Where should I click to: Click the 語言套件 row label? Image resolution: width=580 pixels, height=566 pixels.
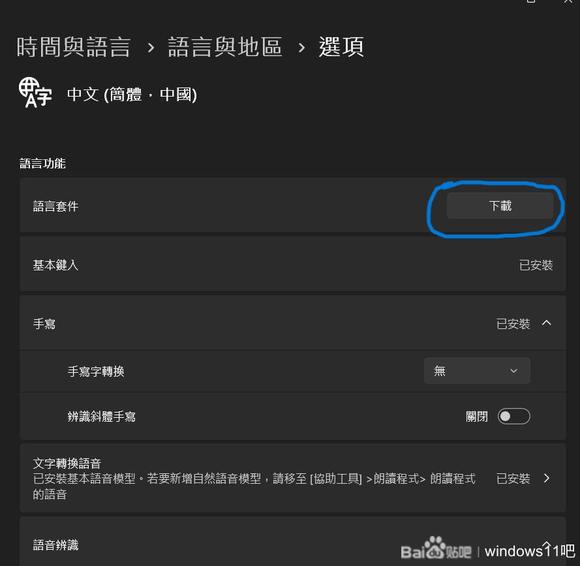[55, 206]
